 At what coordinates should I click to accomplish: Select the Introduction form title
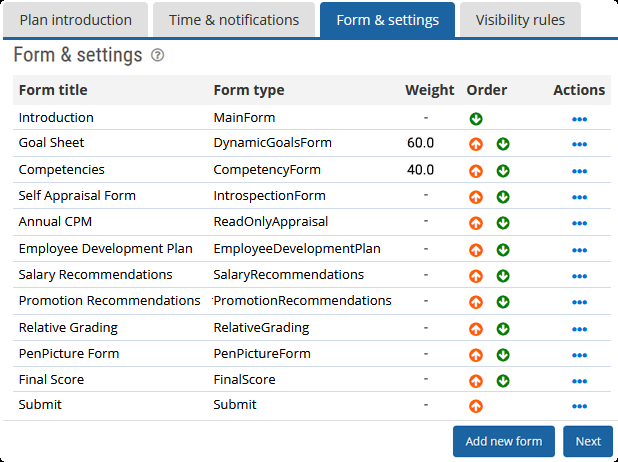point(56,117)
